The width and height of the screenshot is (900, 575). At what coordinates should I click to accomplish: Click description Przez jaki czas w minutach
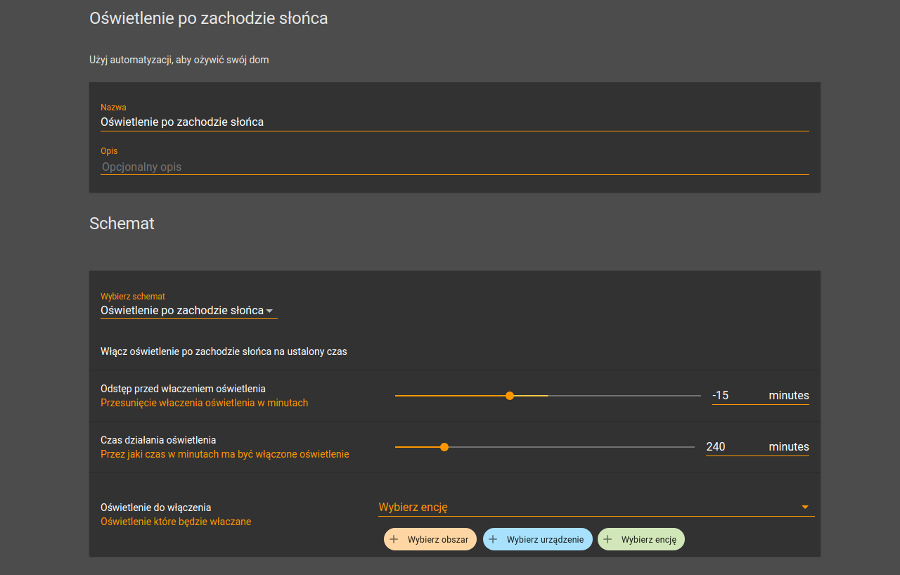(x=224, y=454)
